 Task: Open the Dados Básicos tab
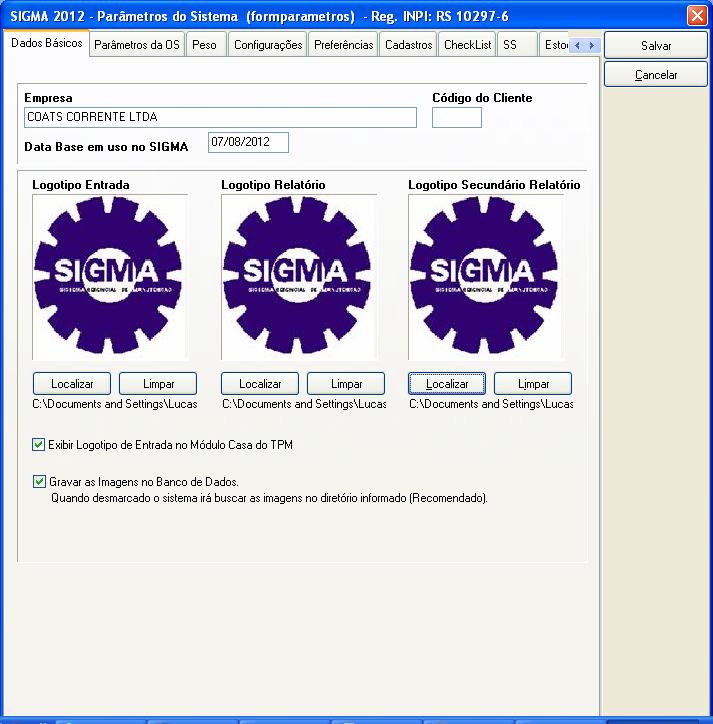(x=46, y=43)
